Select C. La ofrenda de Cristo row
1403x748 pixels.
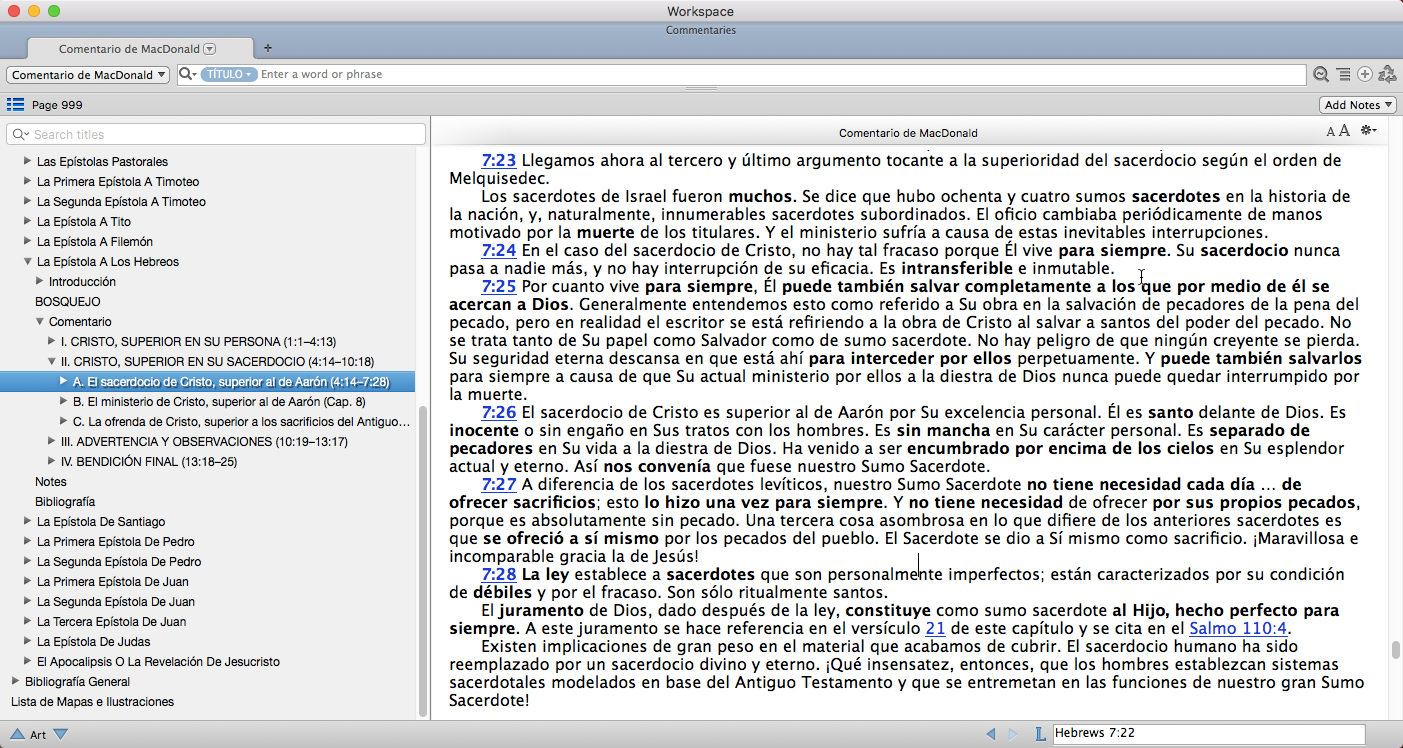(x=207, y=421)
